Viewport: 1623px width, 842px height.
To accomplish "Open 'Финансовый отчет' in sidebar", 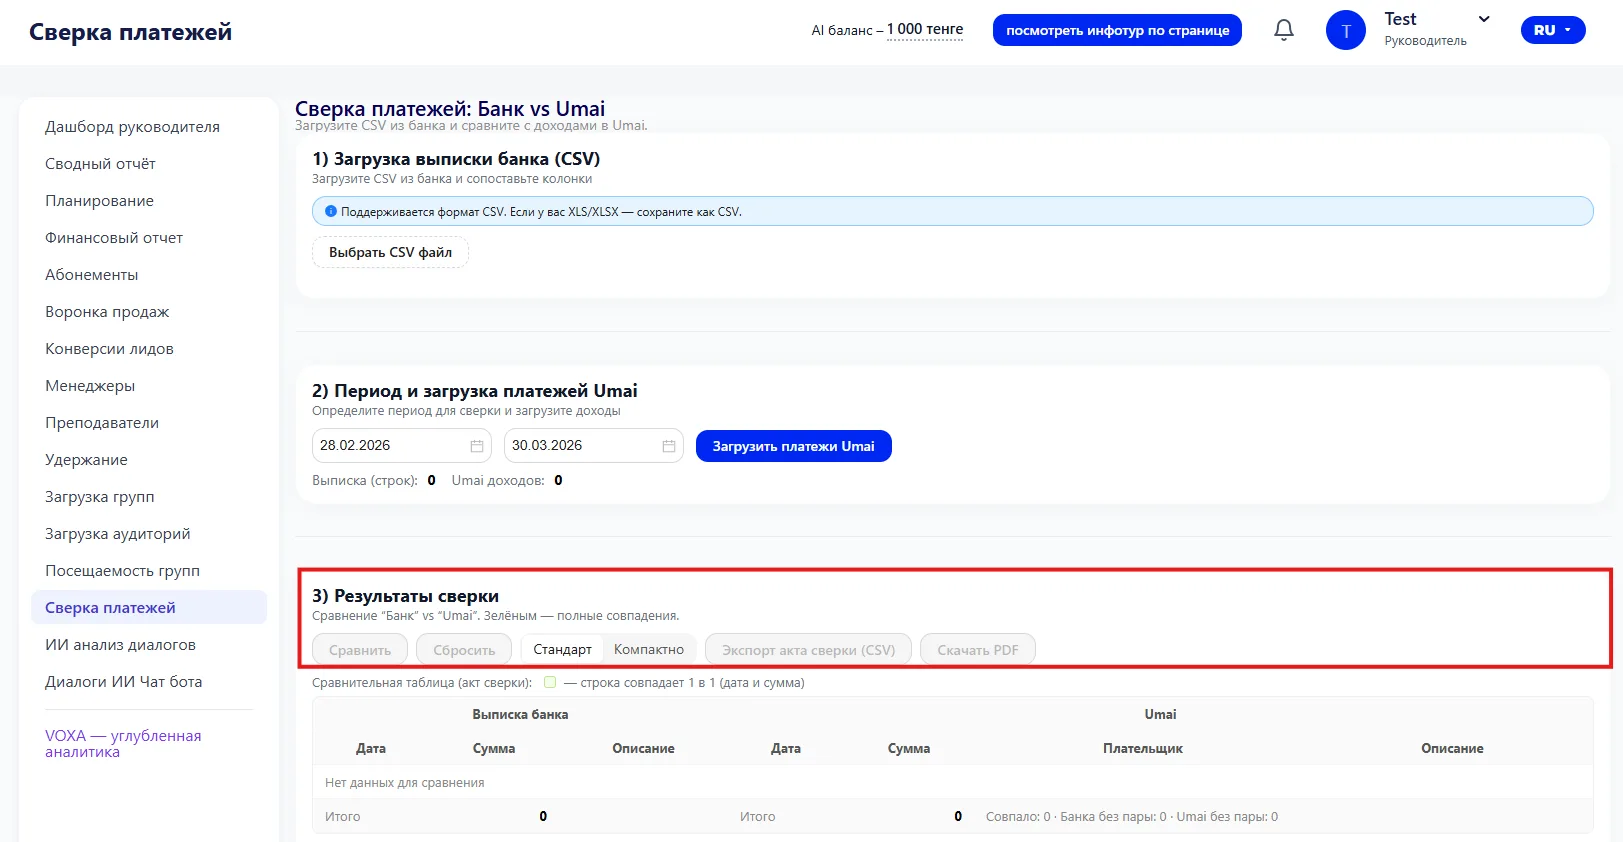I will 114,238.
